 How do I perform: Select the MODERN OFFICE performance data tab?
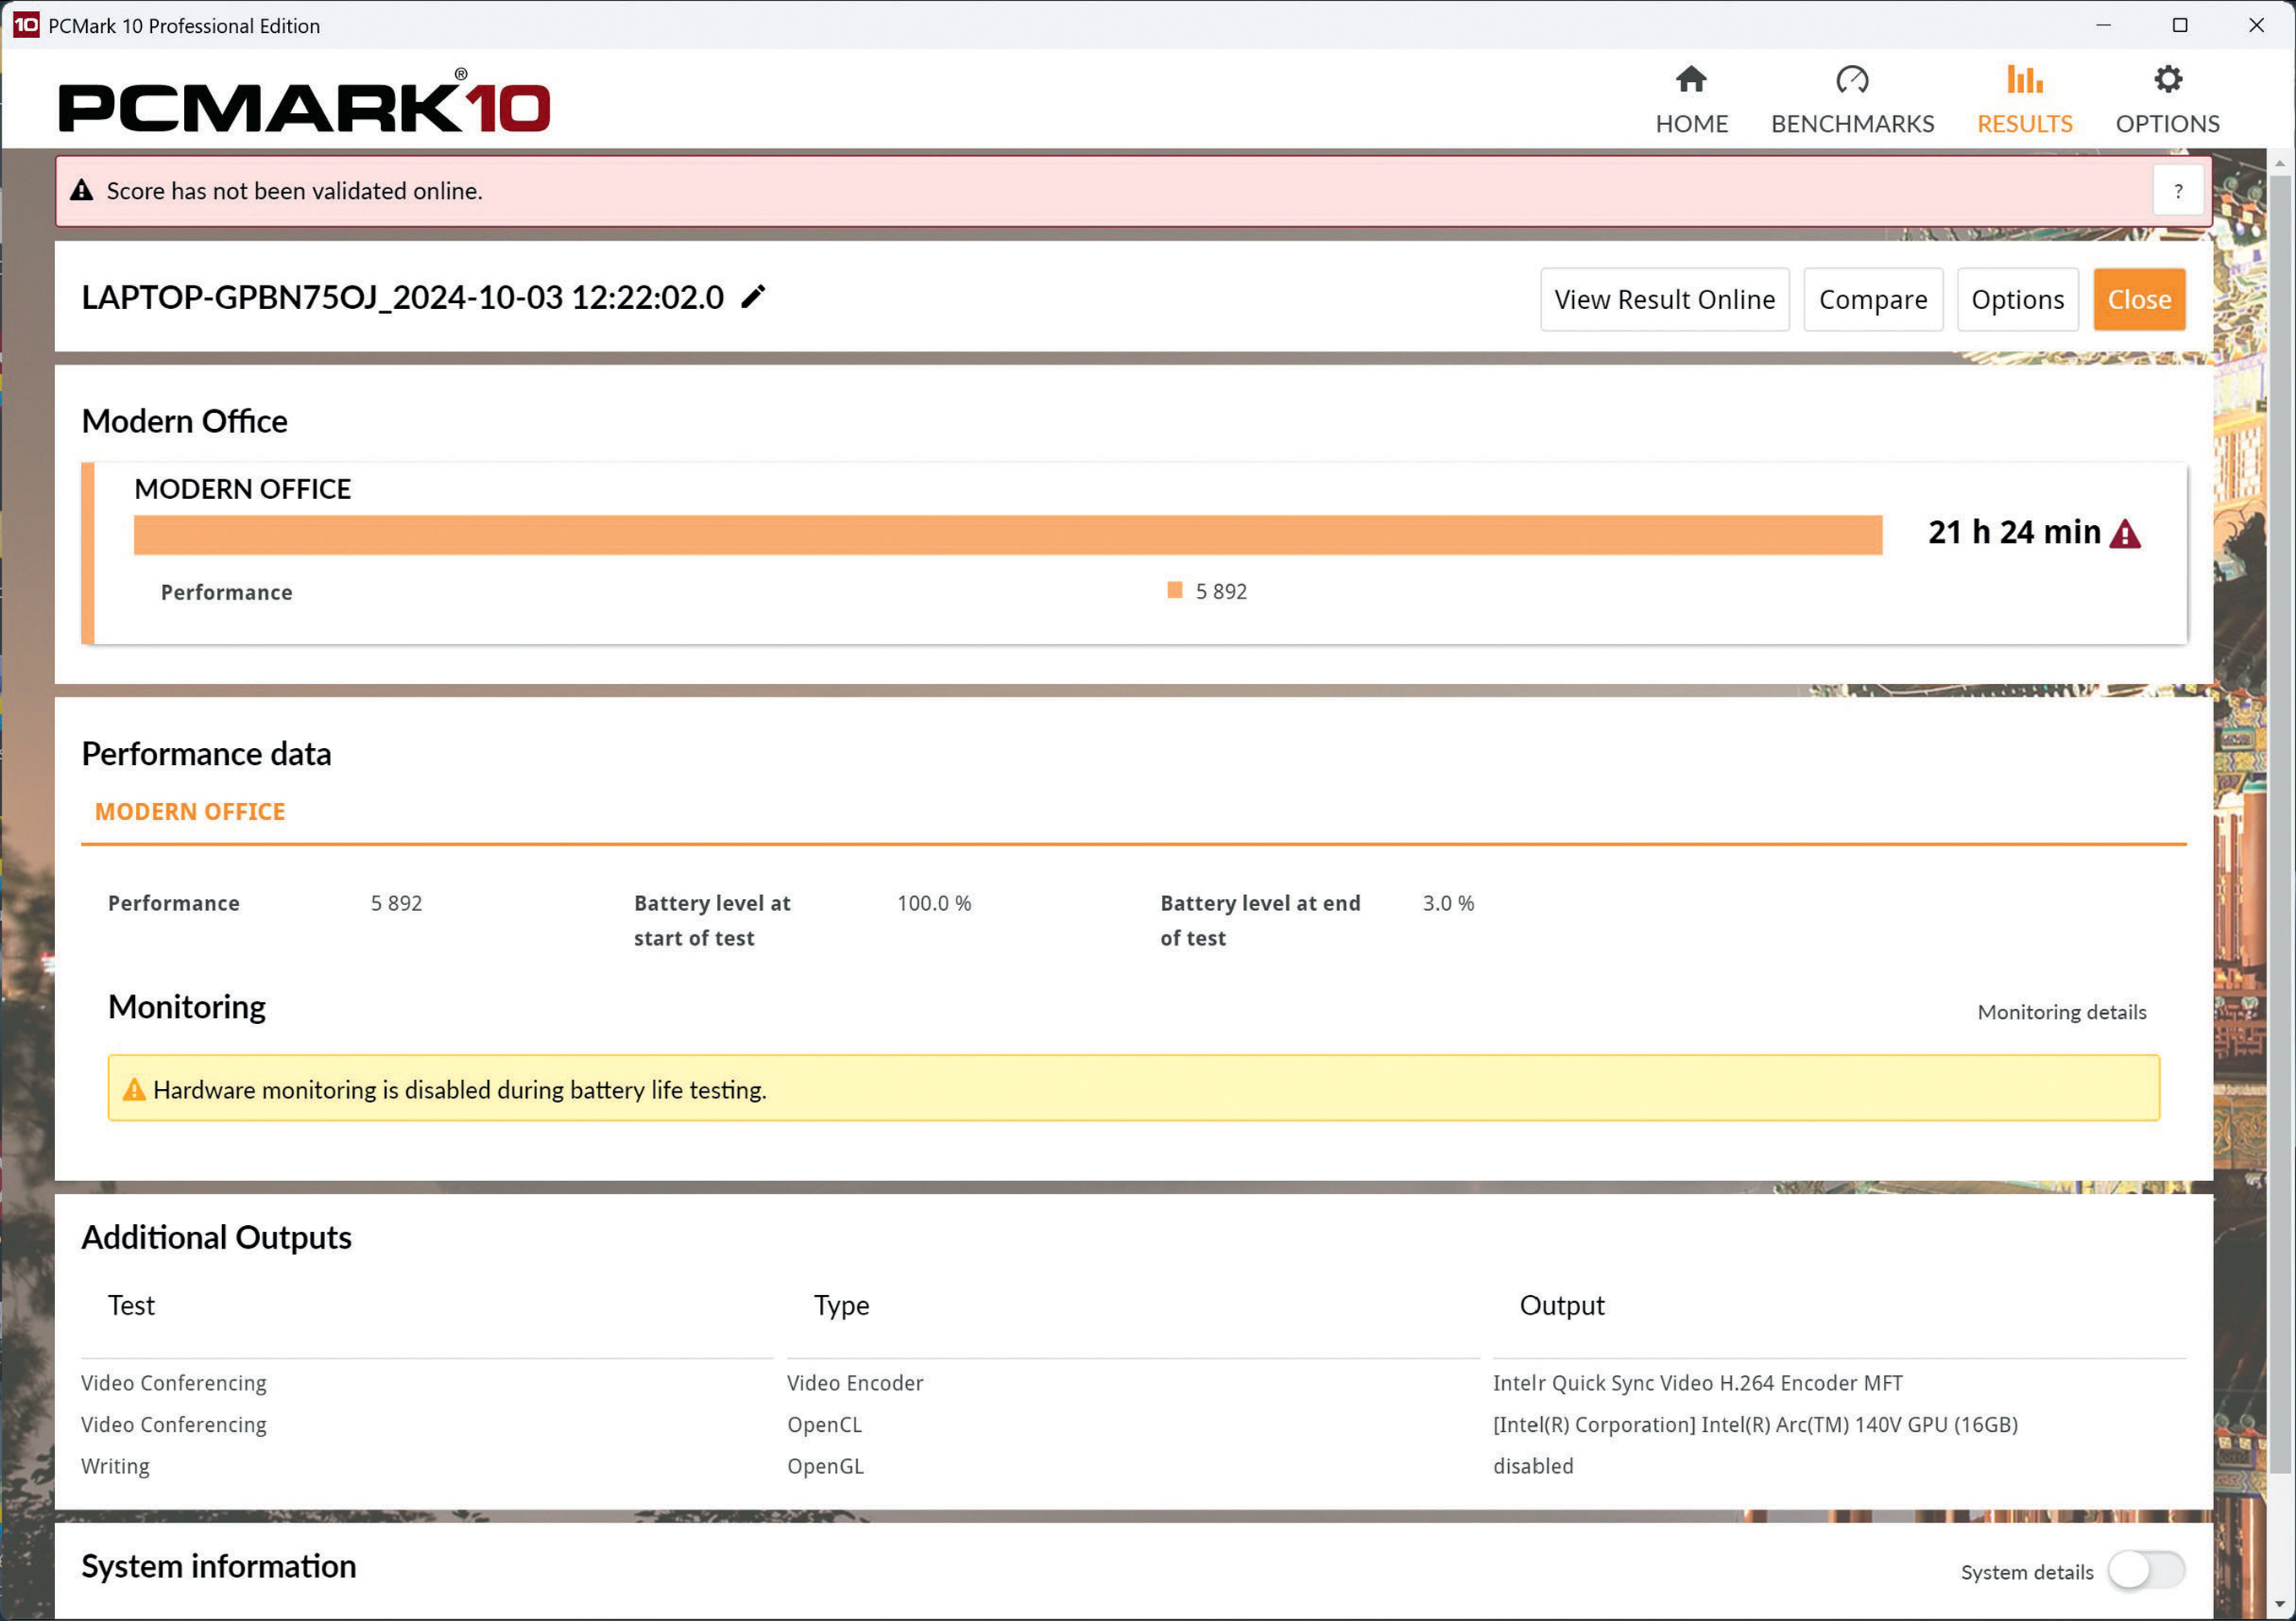coord(190,812)
